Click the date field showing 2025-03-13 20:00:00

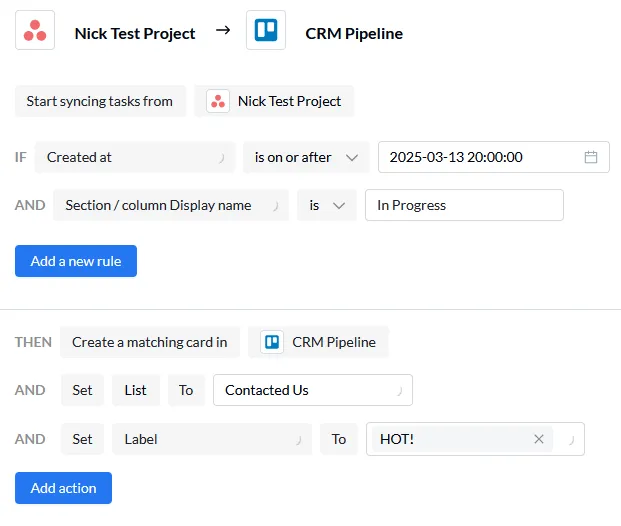pyautogui.click(x=480, y=157)
